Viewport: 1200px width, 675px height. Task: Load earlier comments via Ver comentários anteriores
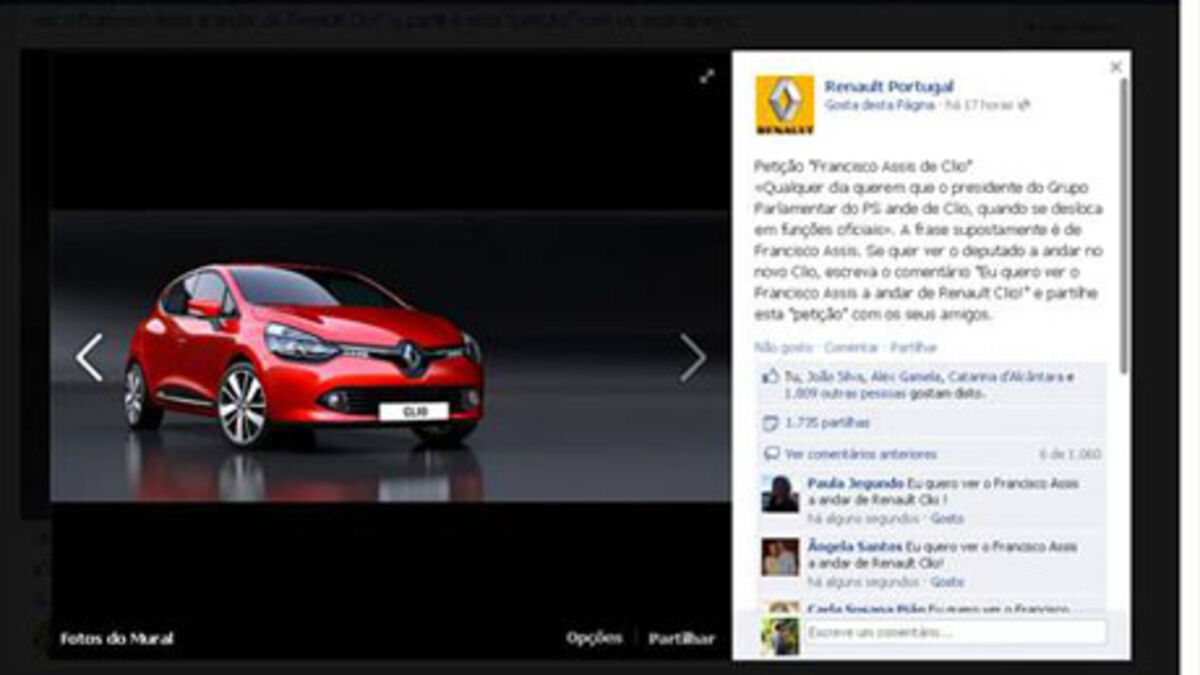point(860,454)
